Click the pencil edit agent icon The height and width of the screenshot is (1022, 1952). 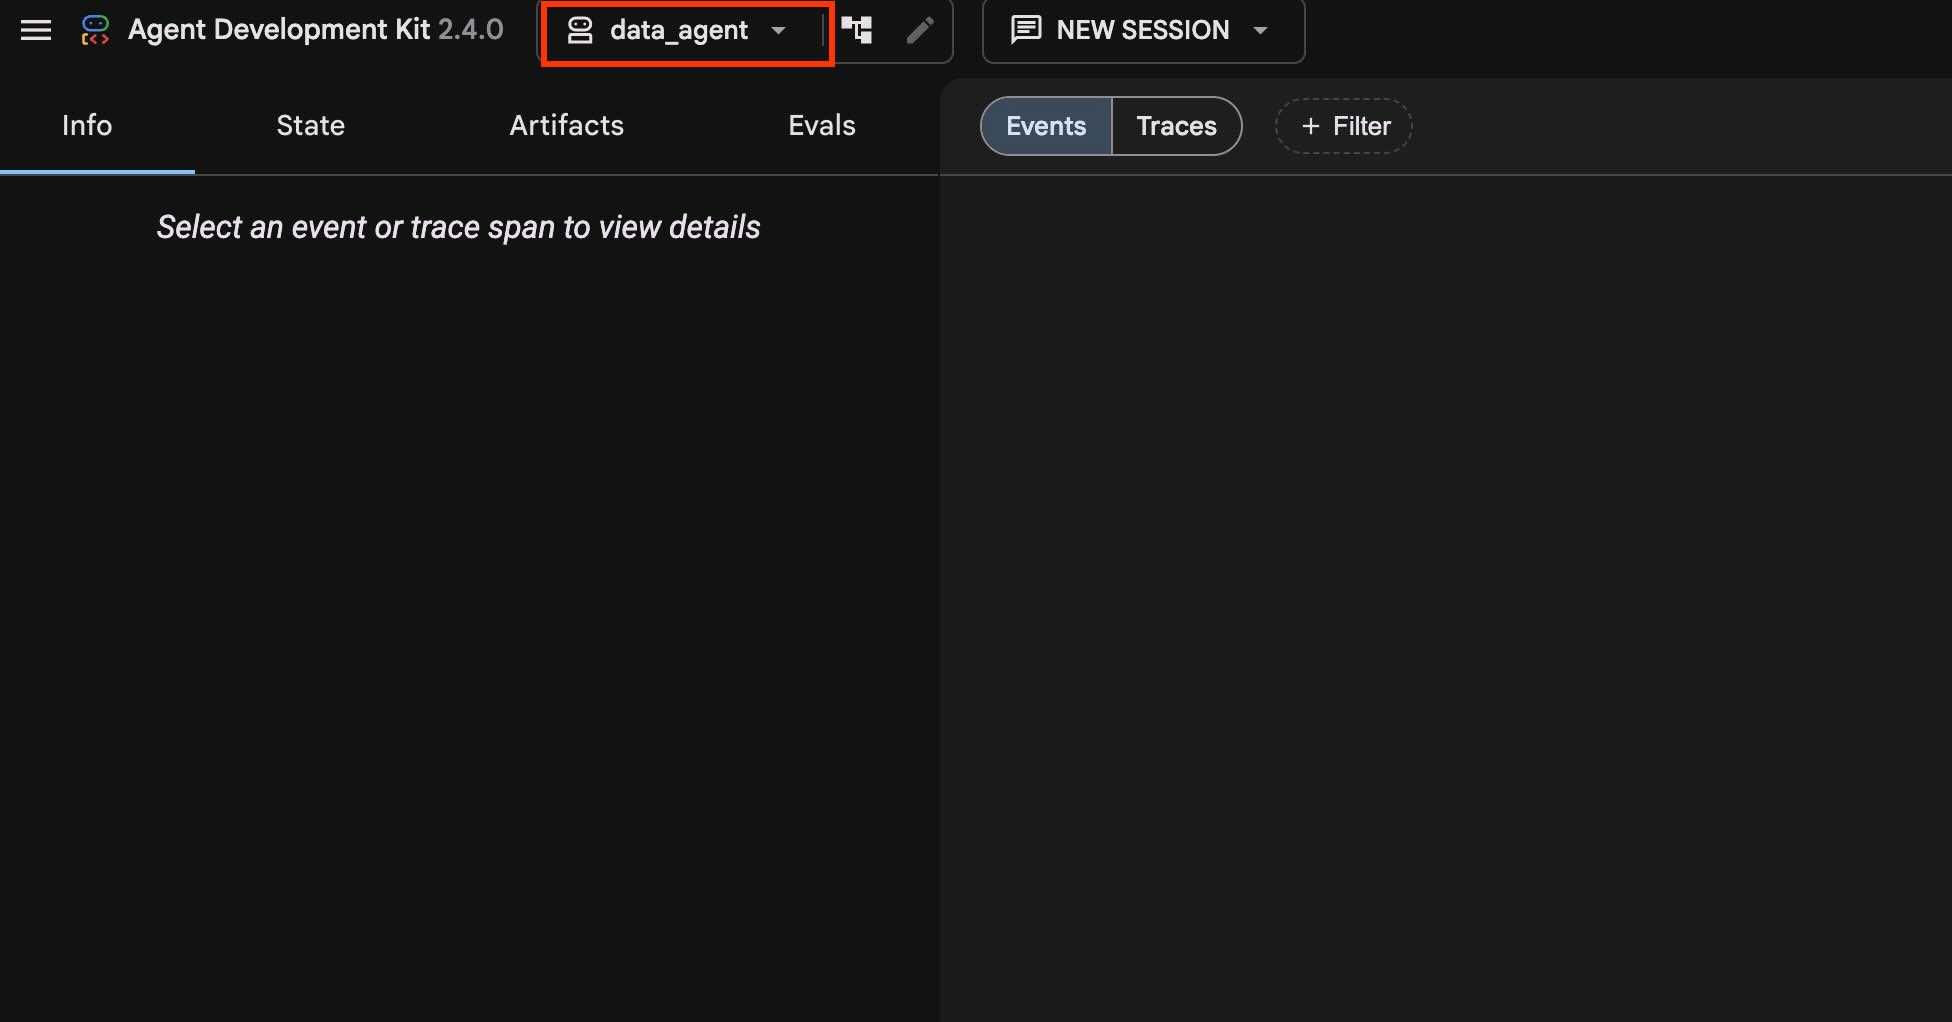(920, 30)
